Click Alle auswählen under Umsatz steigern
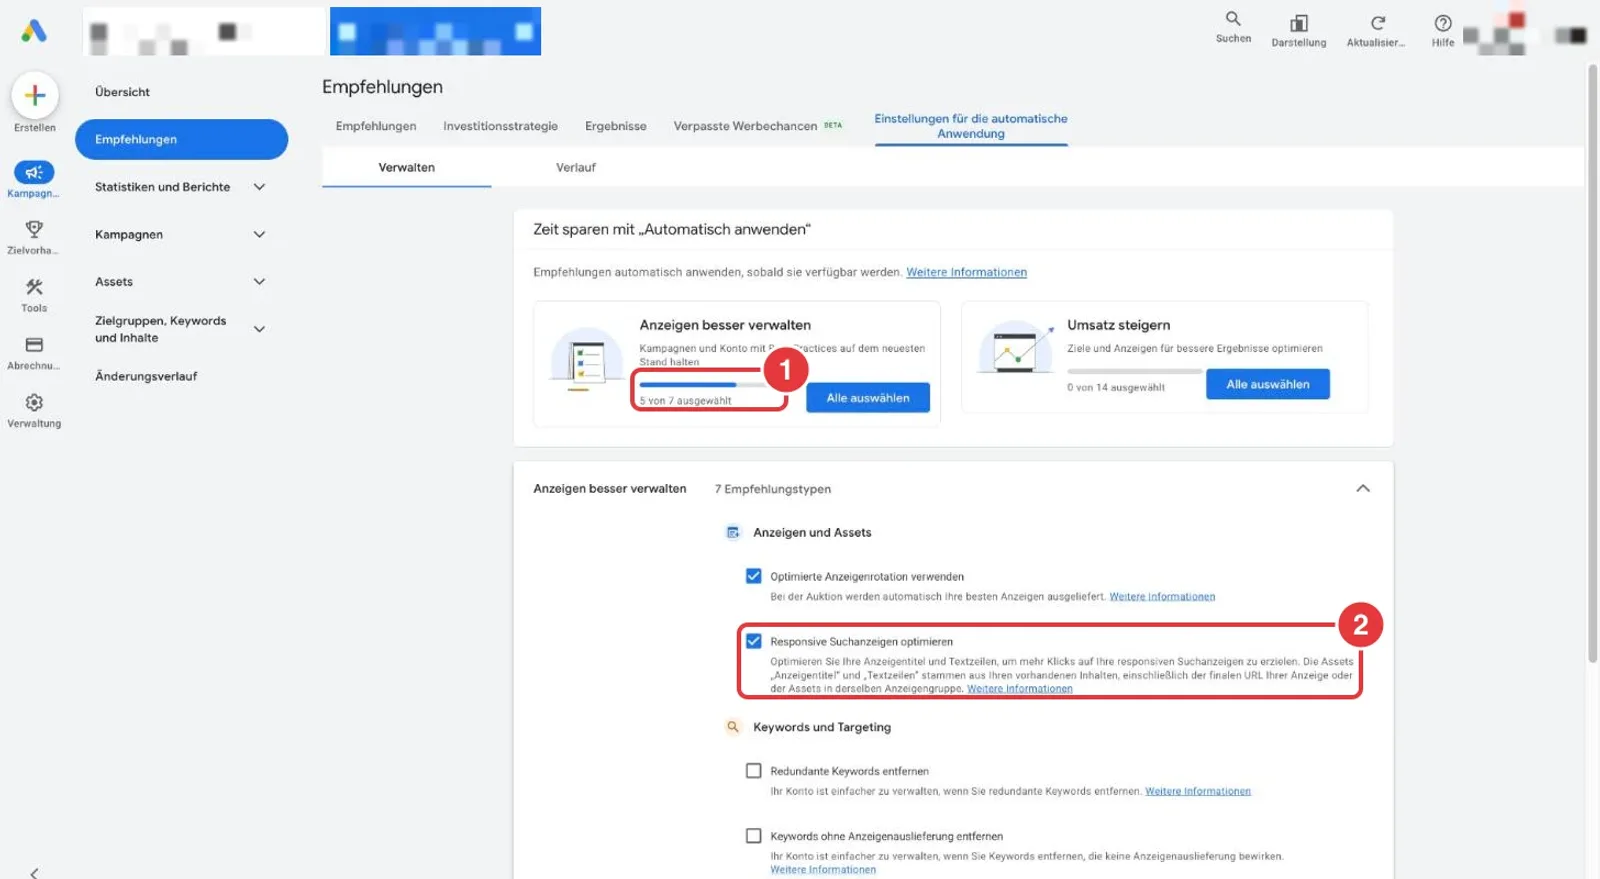Viewport: 1600px width, 879px height. [1268, 384]
